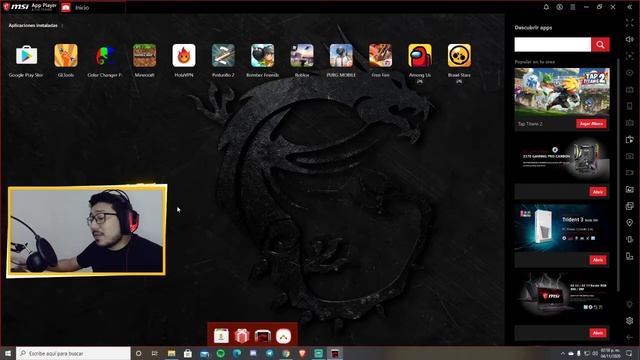The width and height of the screenshot is (640, 360).
Task: Toggle fullscreen from the side toolbar
Action: point(630,23)
